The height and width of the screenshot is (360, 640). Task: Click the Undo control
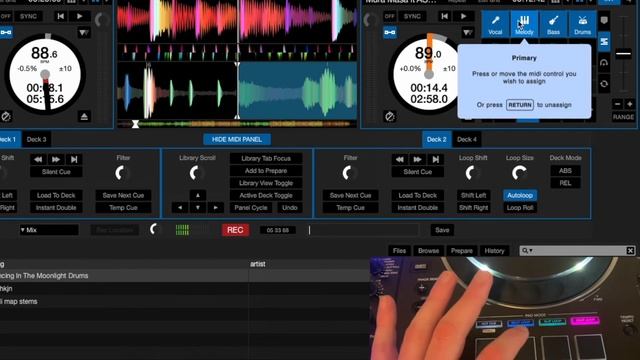tap(290, 208)
